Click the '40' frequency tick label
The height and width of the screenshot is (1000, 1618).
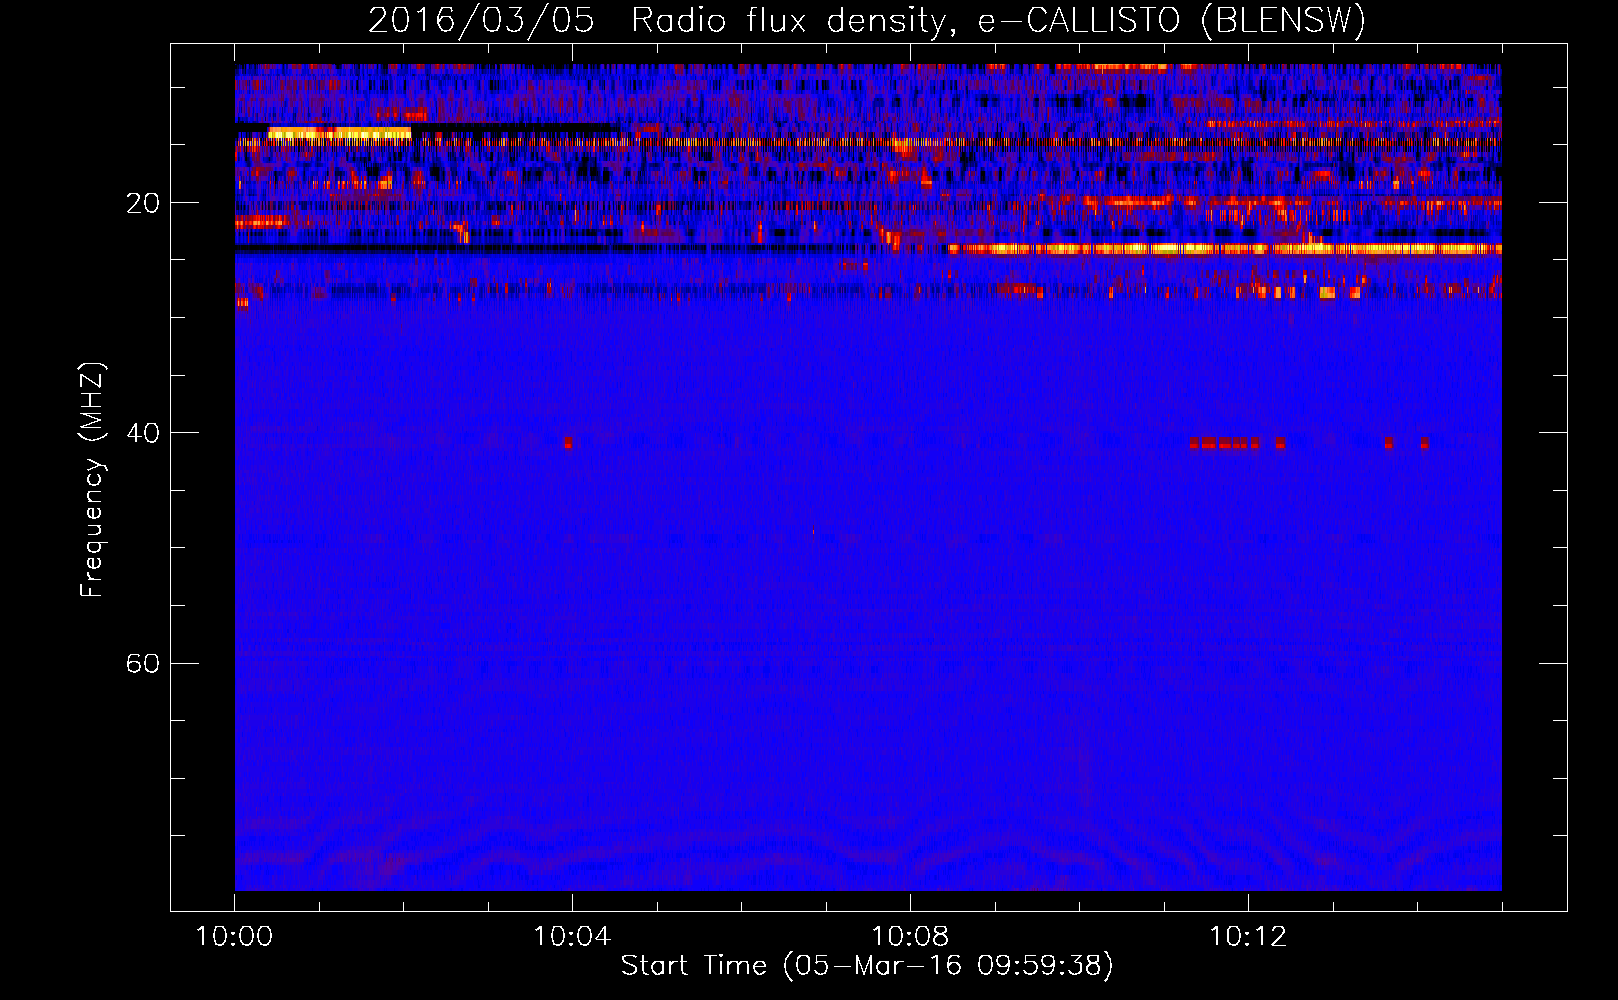click(143, 433)
